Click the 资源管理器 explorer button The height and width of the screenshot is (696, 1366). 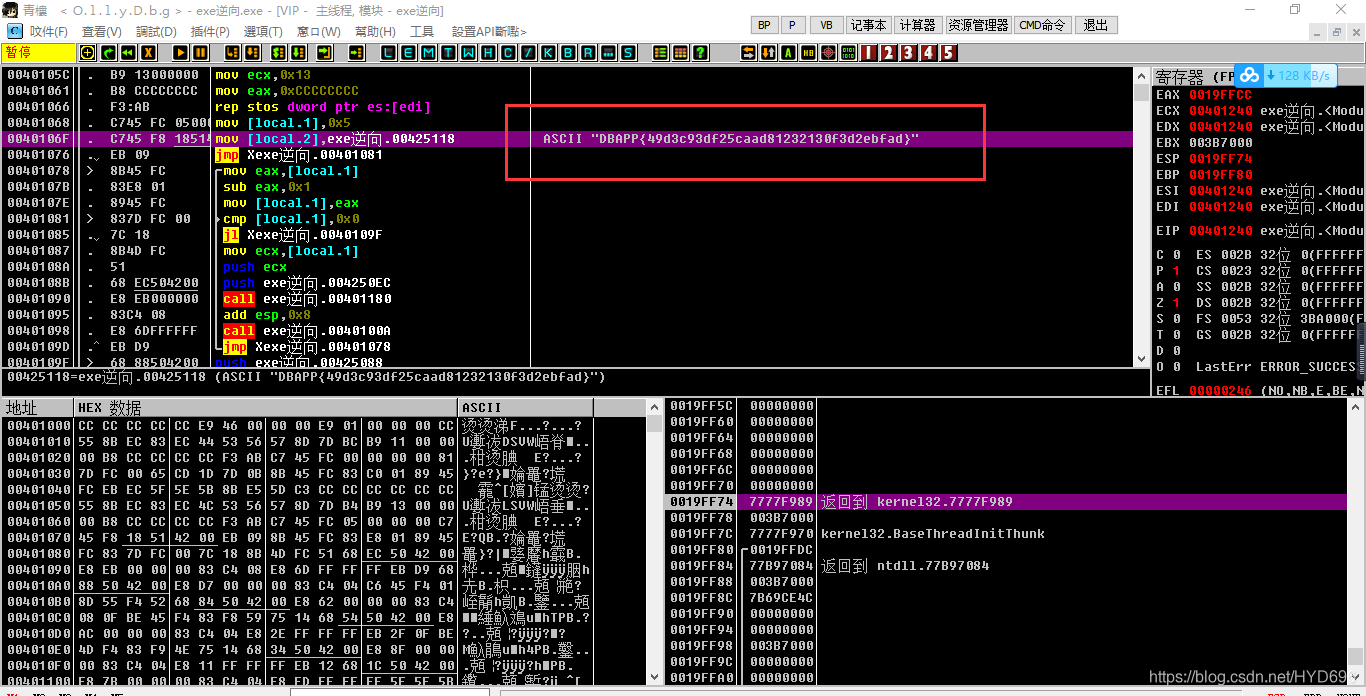tap(978, 25)
